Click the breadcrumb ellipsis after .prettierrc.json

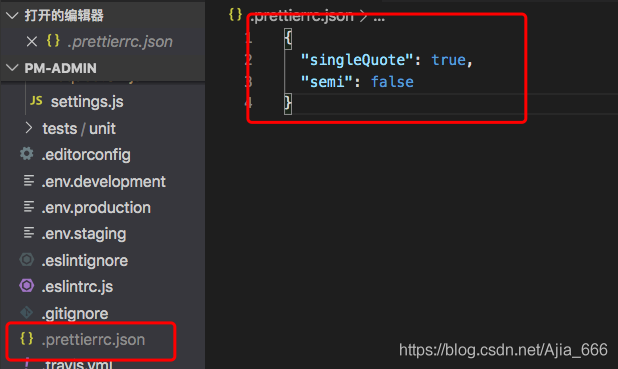379,17
